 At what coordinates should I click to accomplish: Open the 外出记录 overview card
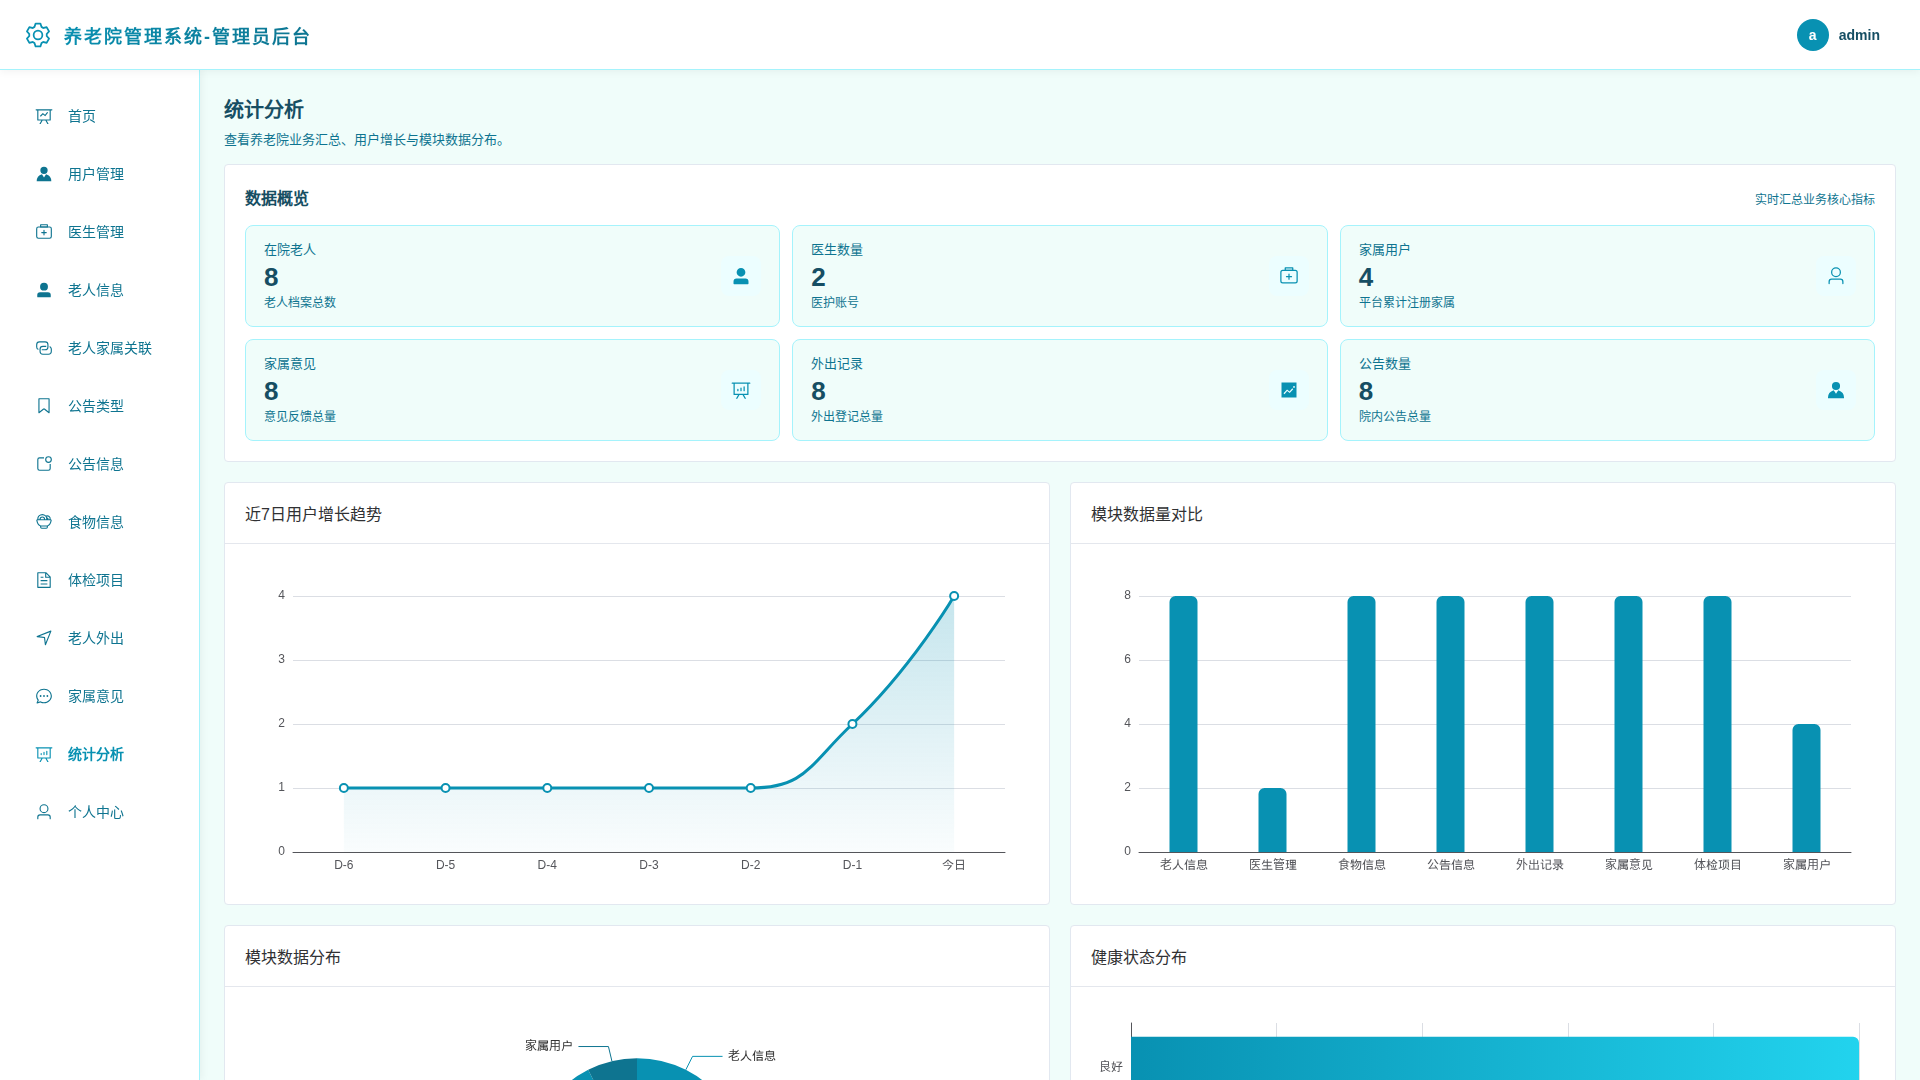coord(1059,390)
